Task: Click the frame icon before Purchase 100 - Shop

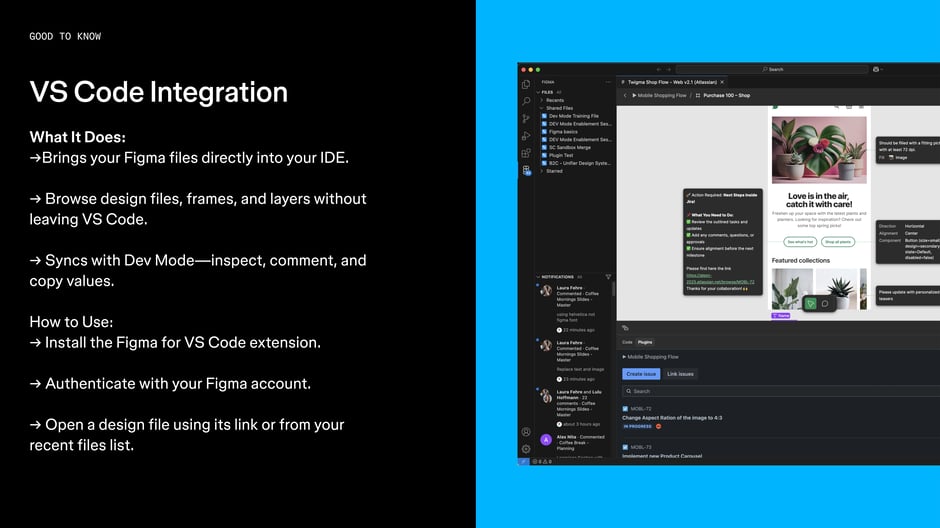Action: (x=698, y=95)
